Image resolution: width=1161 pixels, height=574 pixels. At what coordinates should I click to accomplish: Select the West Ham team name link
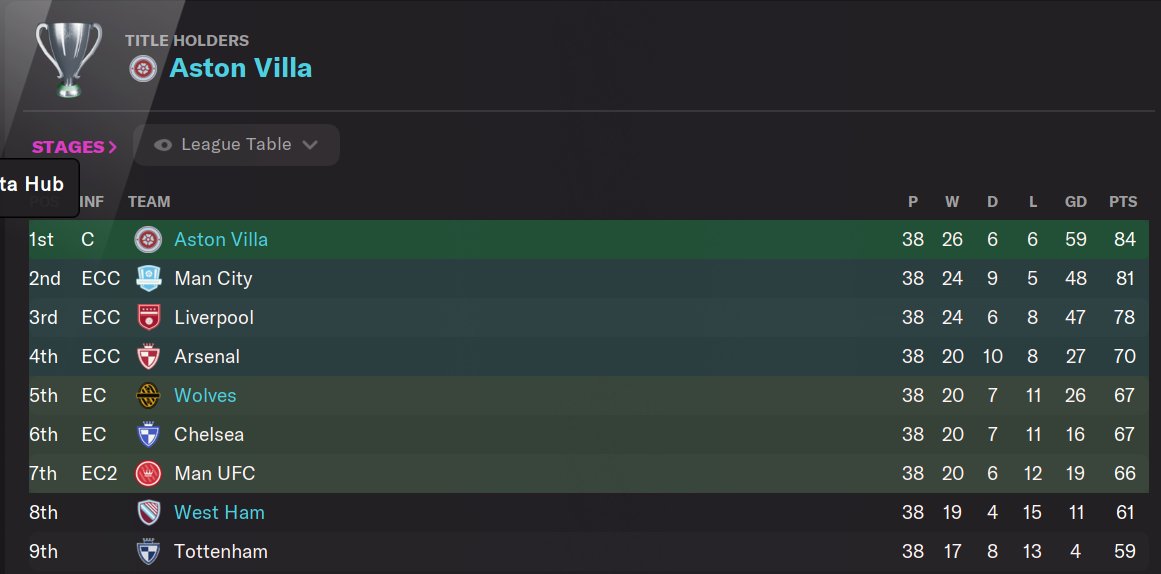pyautogui.click(x=219, y=513)
